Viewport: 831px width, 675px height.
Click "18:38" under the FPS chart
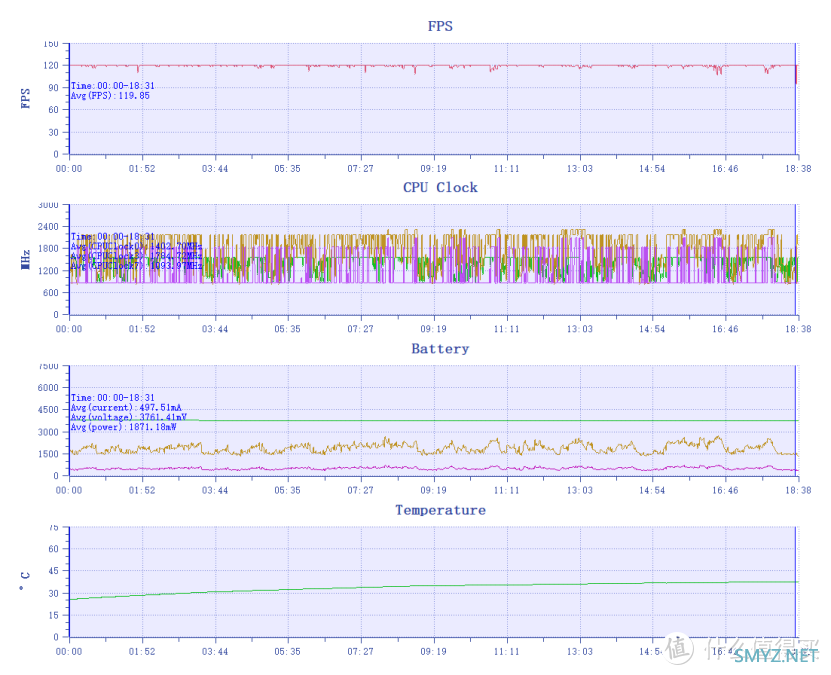798,168
